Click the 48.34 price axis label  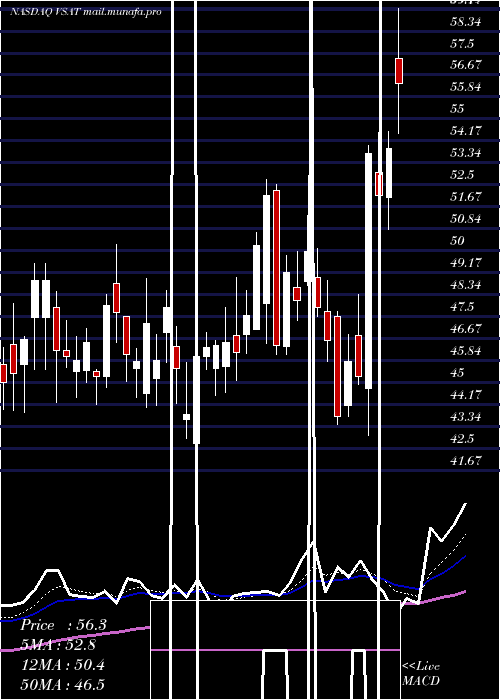466,285
